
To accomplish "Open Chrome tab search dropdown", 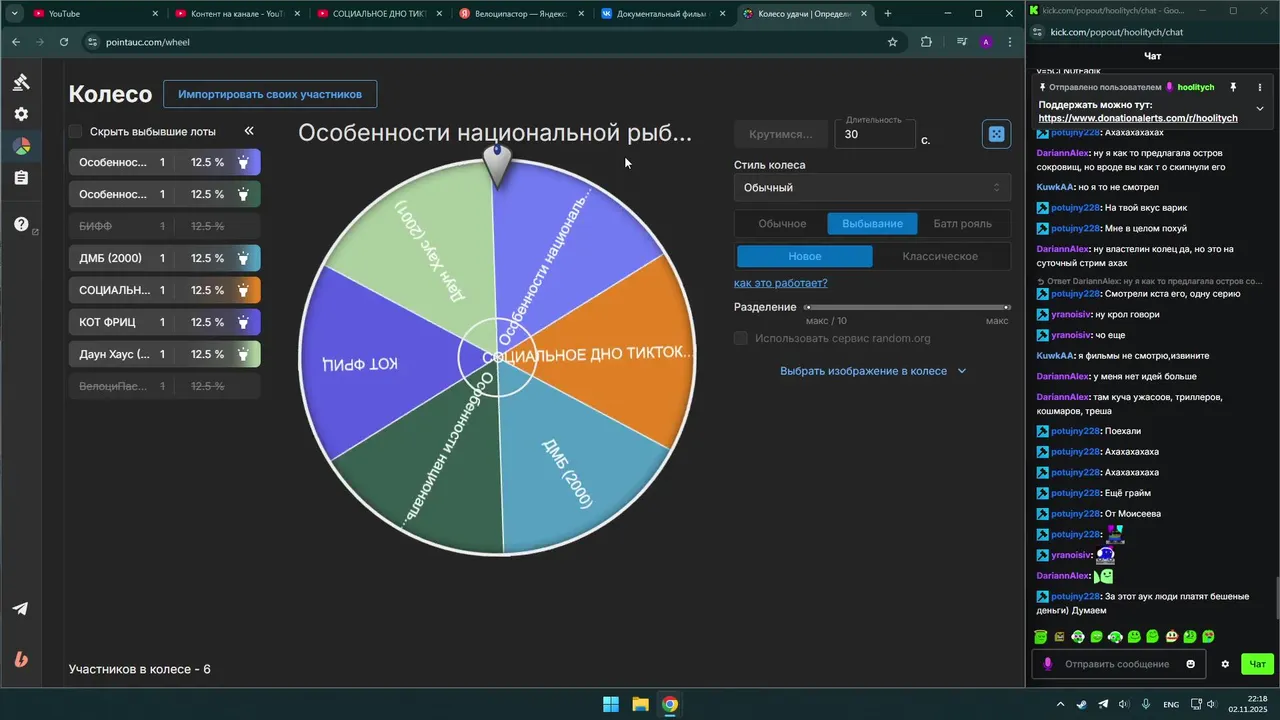I will pos(14,13).
